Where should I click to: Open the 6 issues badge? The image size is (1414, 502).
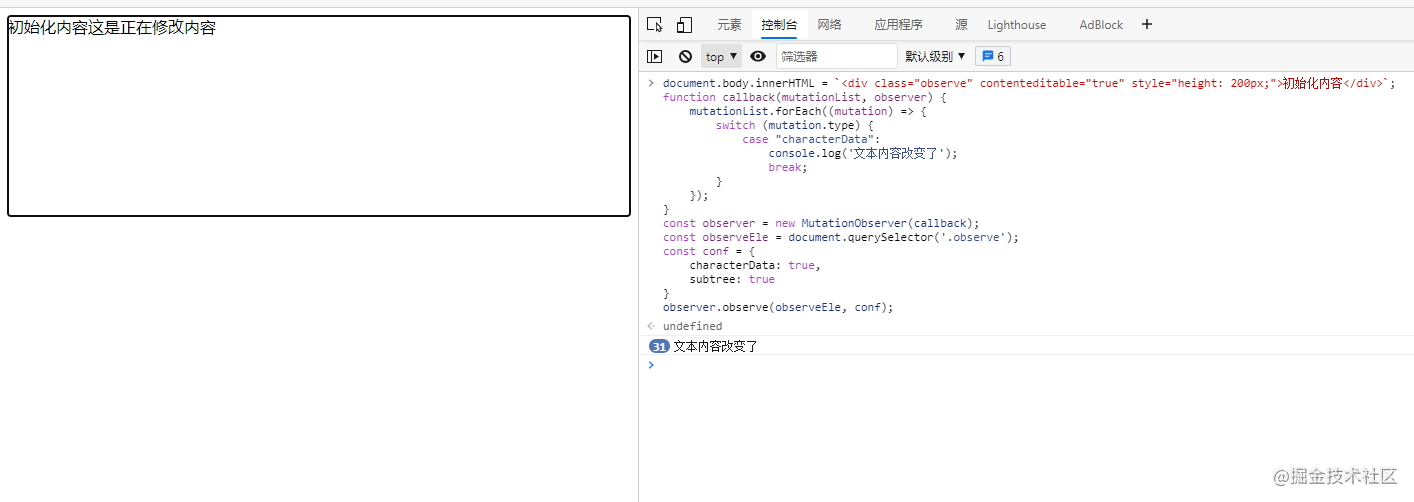point(993,57)
